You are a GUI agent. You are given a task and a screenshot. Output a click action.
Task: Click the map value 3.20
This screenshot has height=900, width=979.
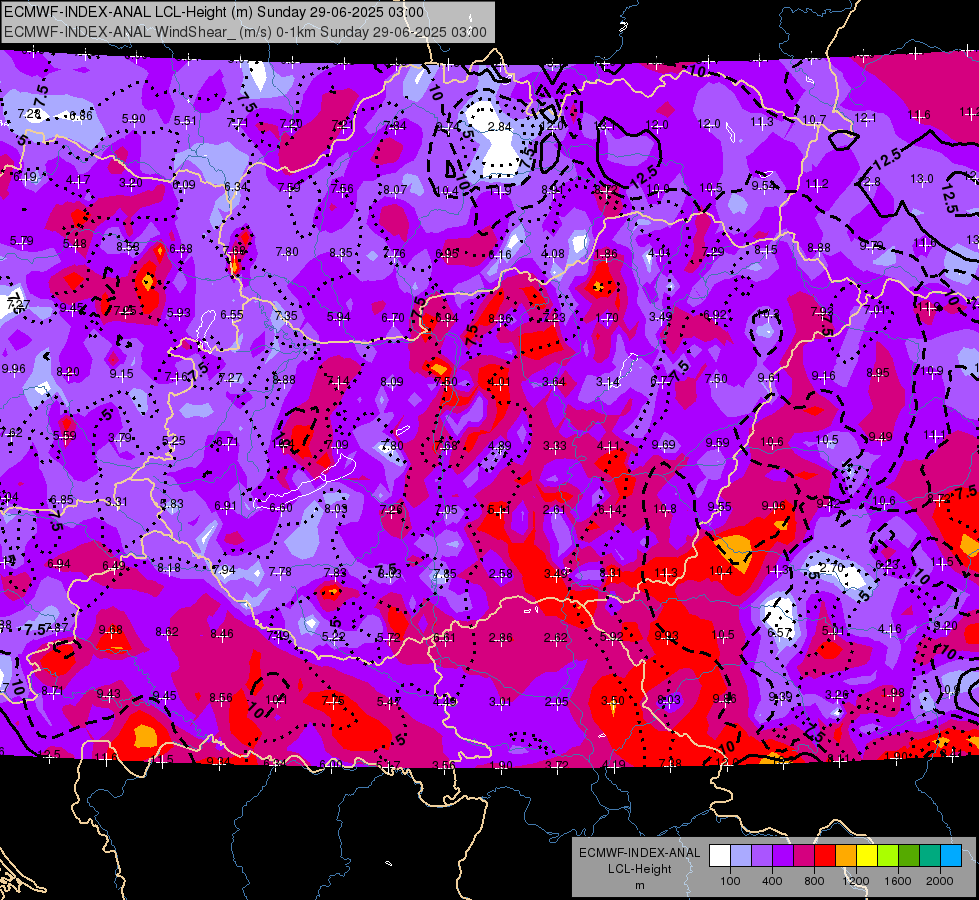pyautogui.click(x=131, y=183)
